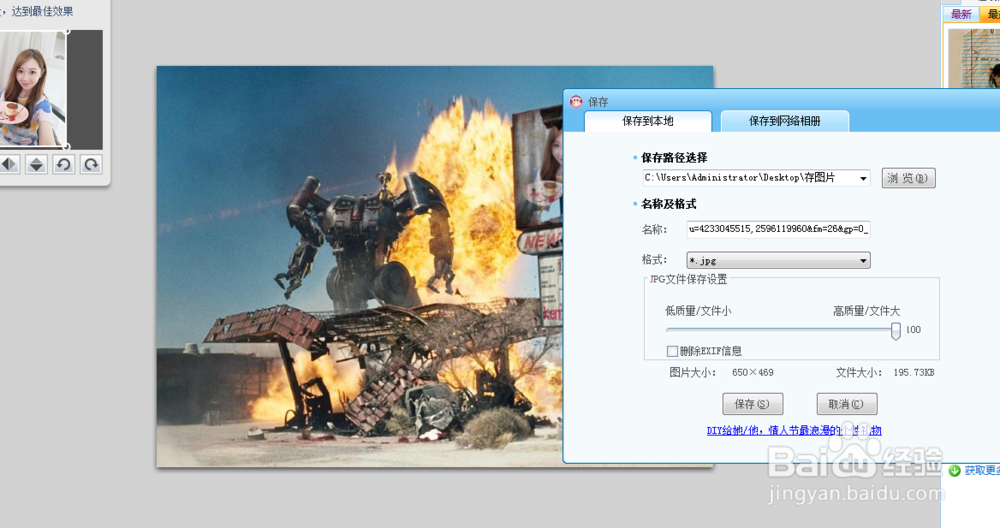This screenshot has width=1000, height=528.
Task: Click in the 名称 file name field
Action: 778,229
